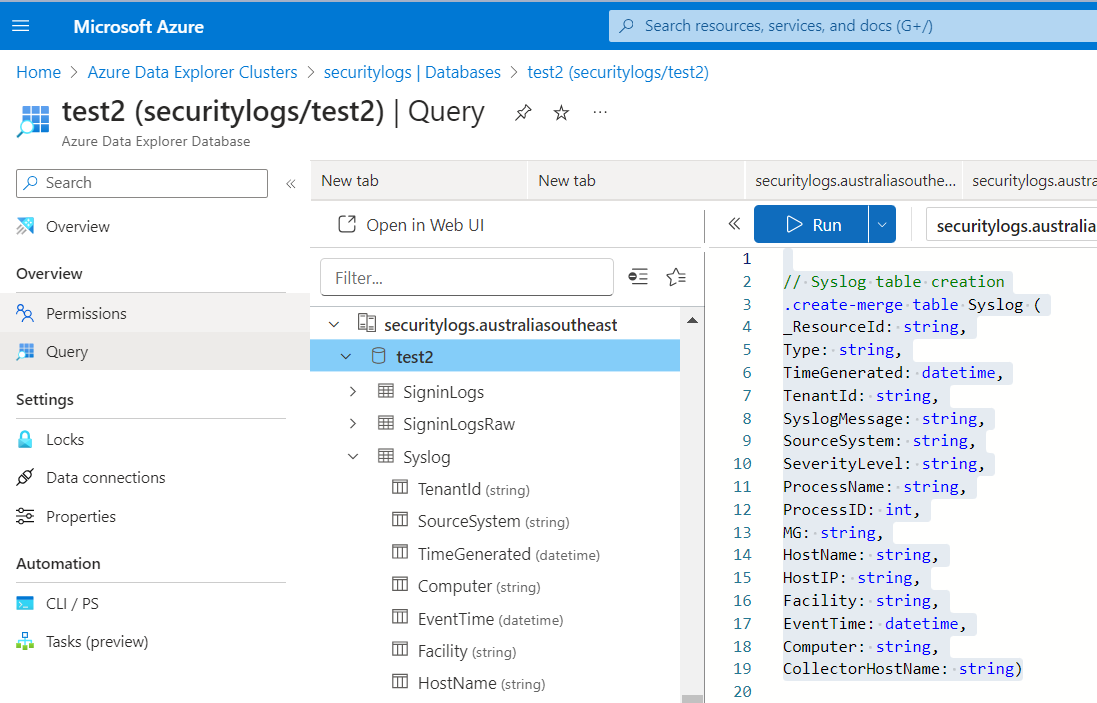The width and height of the screenshot is (1097, 703).
Task: Focus the sidebar Search field
Action: (142, 183)
